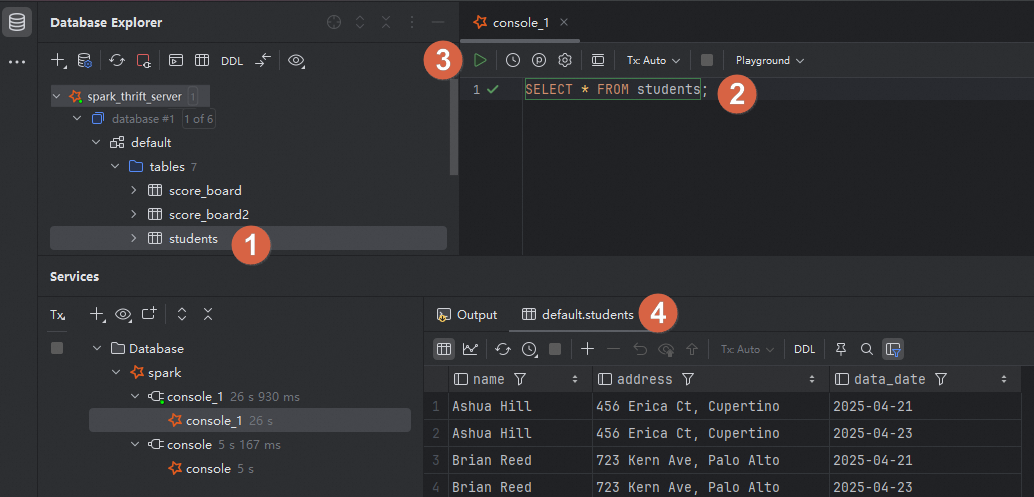
Task: Switch to the default.students result tab
Action: [578, 315]
